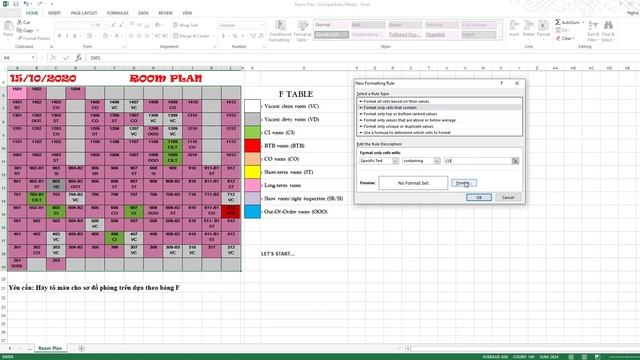Screen dimensions: 640x360
Task: Click the red BTB rooms legend swatch
Action: [x=252, y=145]
